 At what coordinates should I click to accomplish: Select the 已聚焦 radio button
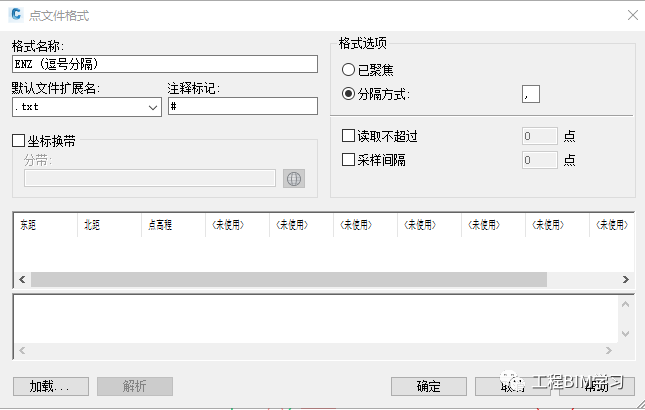click(348, 69)
